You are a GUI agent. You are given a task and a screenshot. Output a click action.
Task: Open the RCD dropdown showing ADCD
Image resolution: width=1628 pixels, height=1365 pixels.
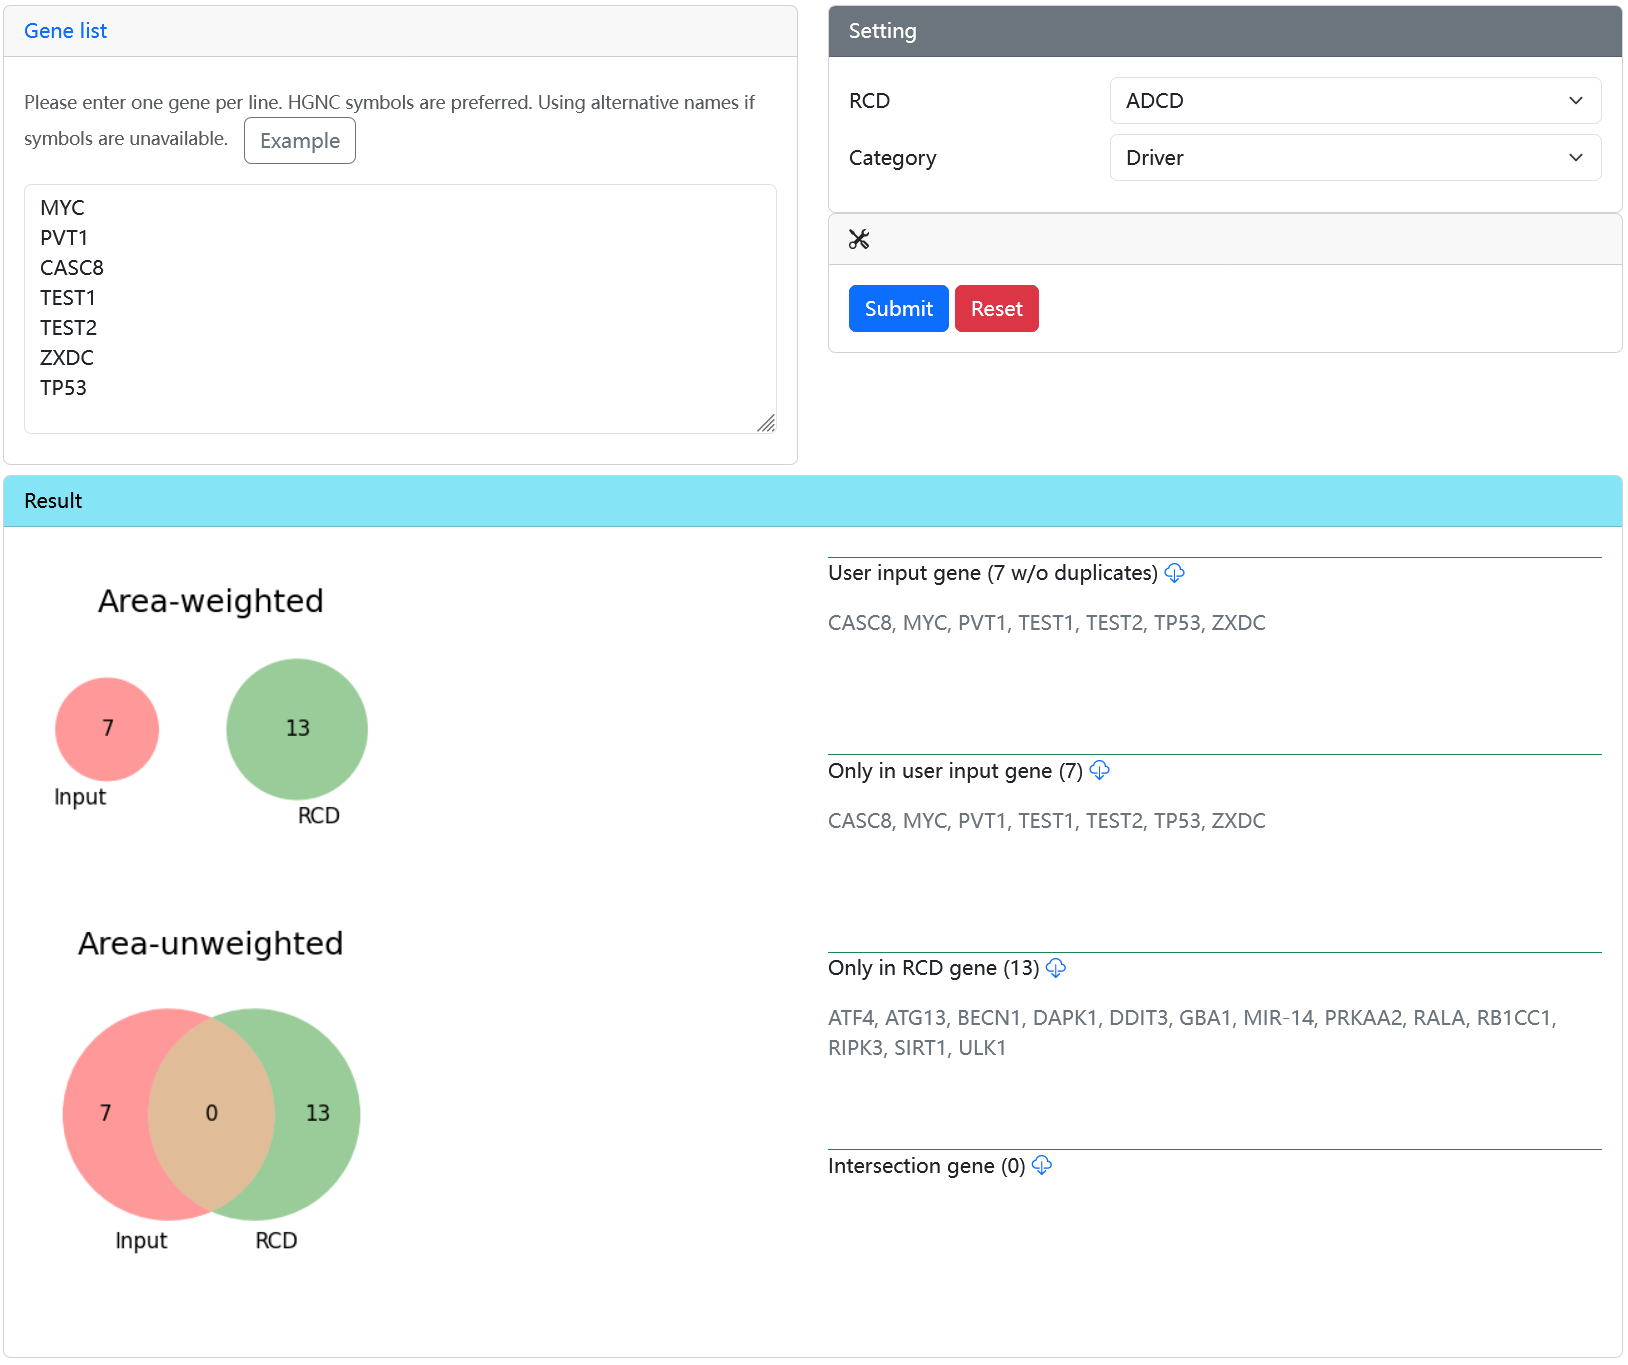(x=1355, y=101)
